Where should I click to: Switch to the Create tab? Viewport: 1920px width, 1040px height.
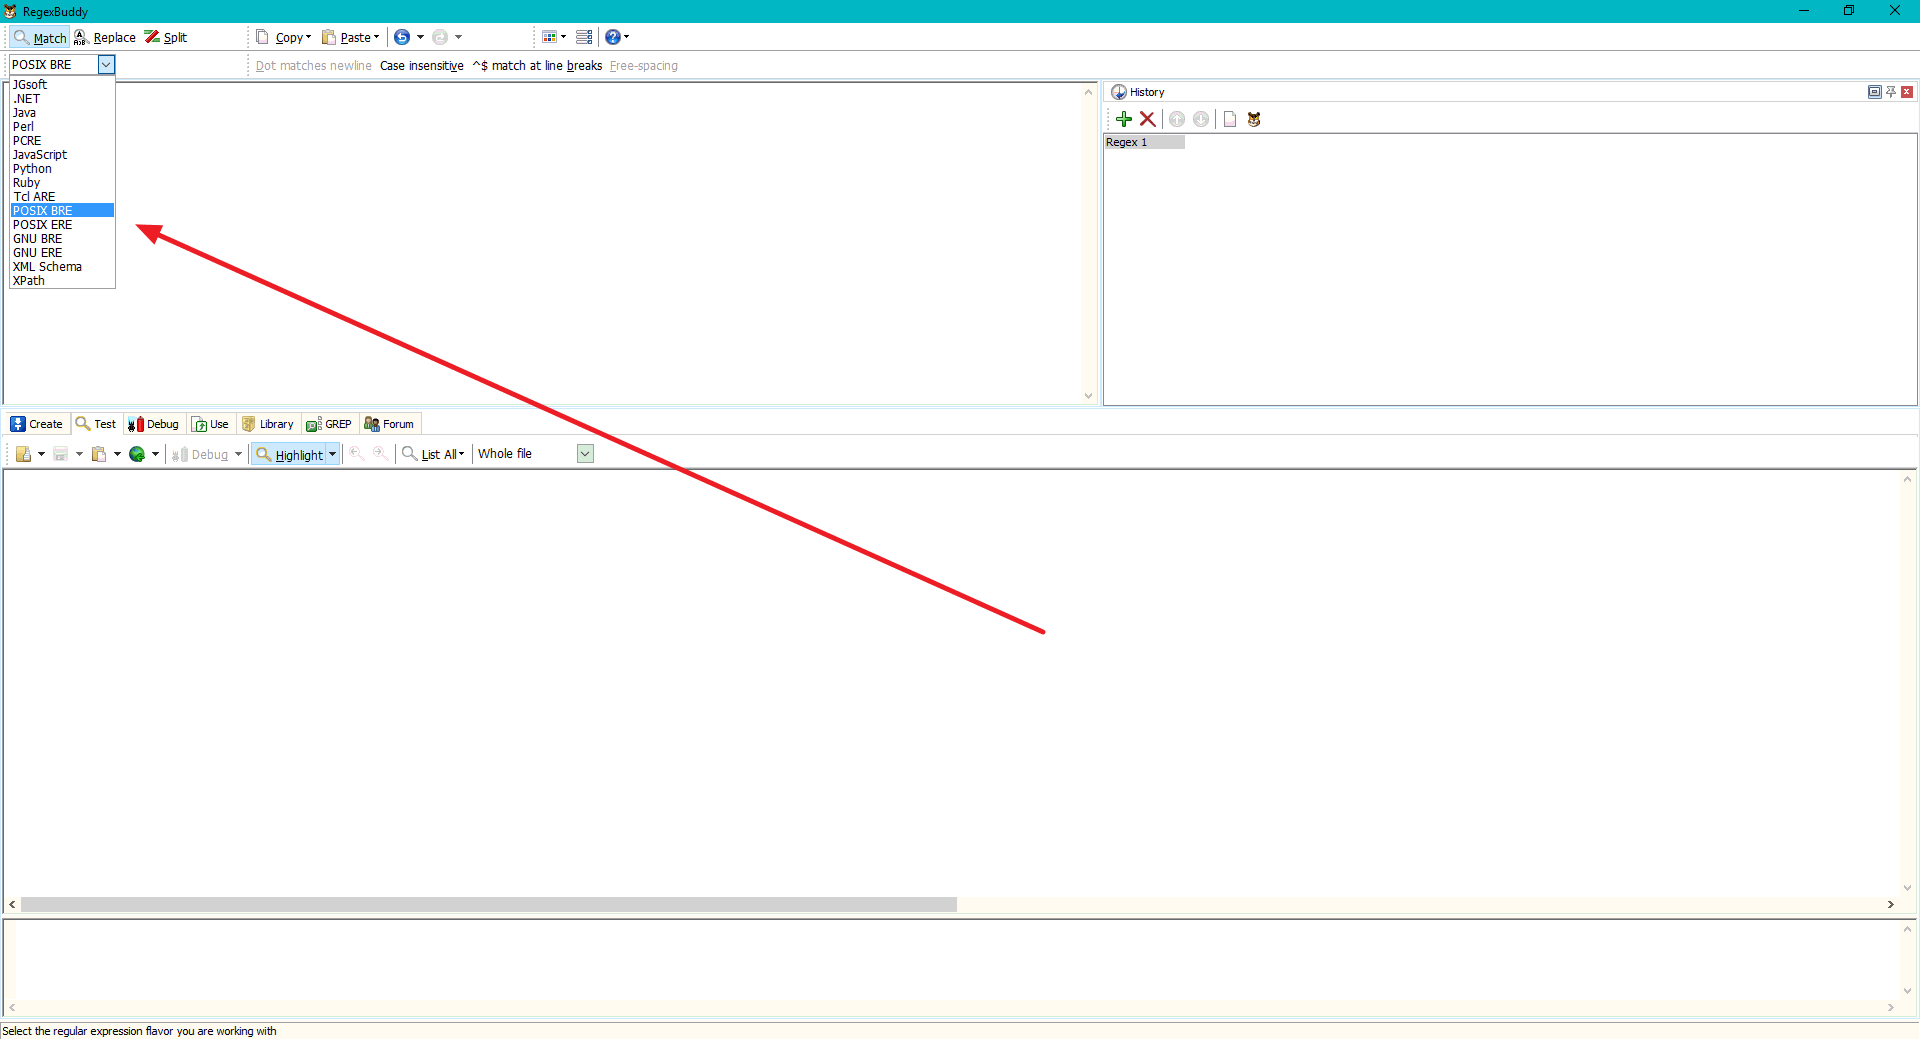(x=37, y=424)
